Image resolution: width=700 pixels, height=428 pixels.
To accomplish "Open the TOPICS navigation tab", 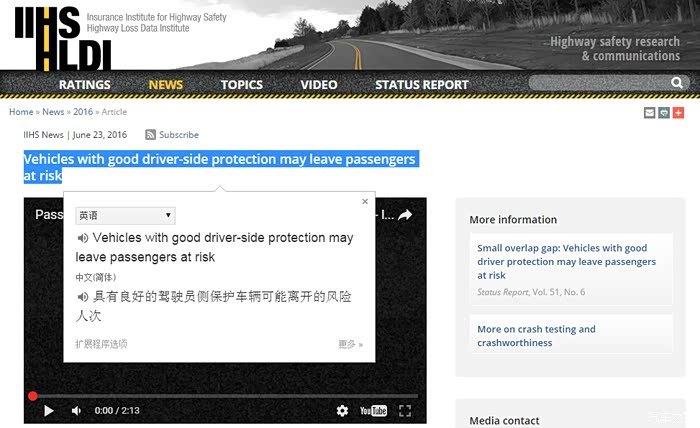I will click(242, 85).
